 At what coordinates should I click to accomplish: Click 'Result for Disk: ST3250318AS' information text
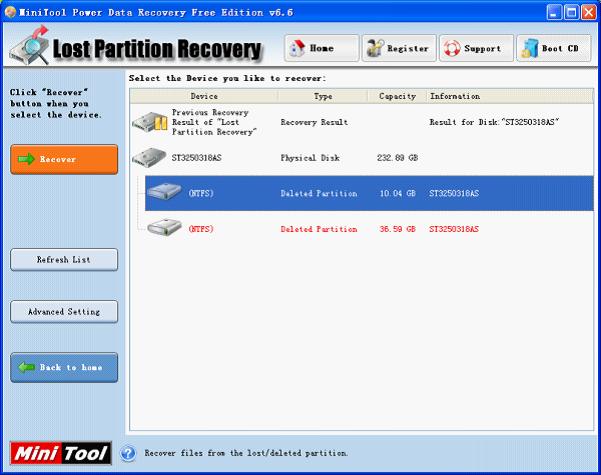[494, 122]
